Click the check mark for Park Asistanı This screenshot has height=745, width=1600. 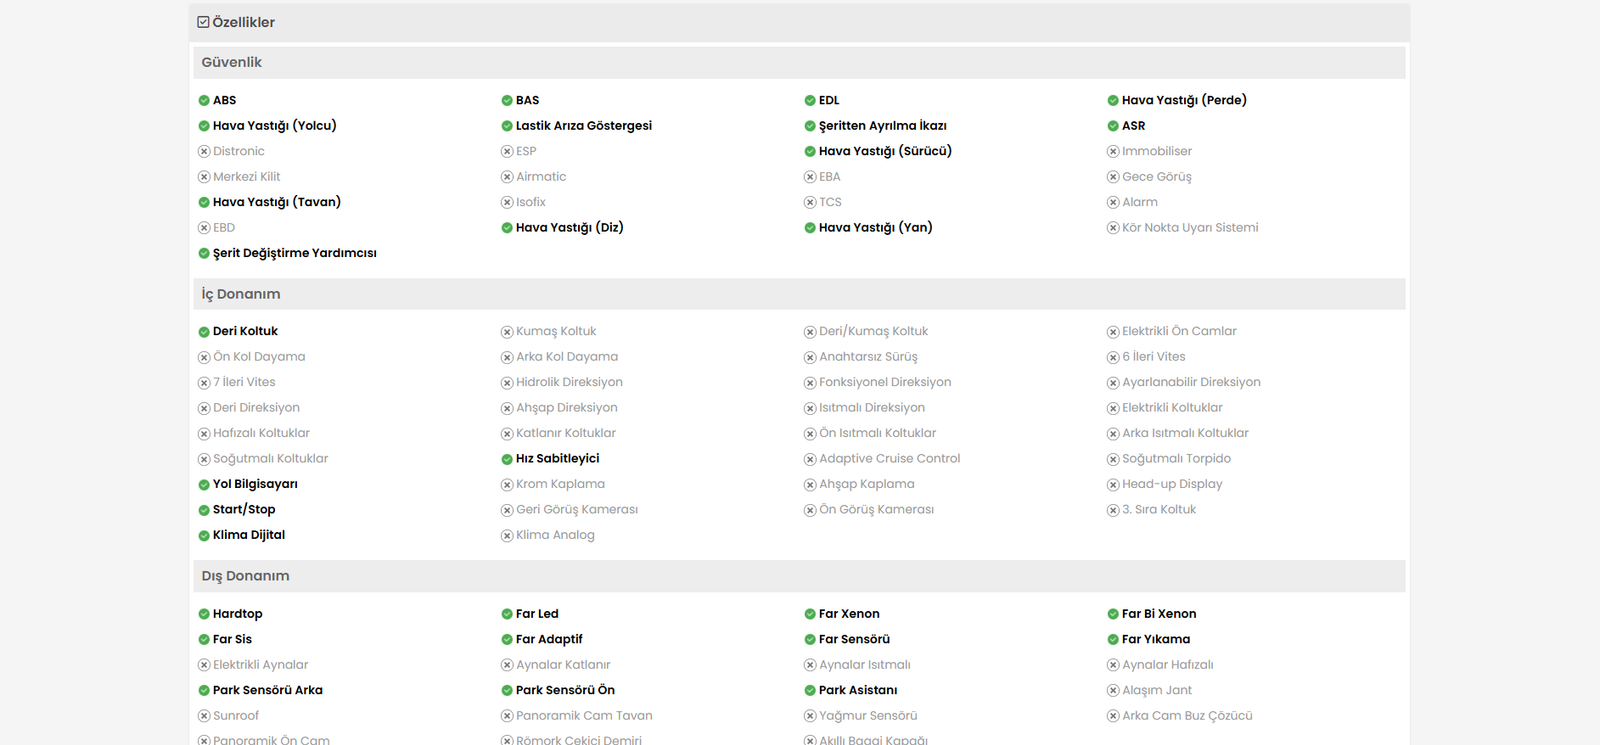click(x=810, y=691)
